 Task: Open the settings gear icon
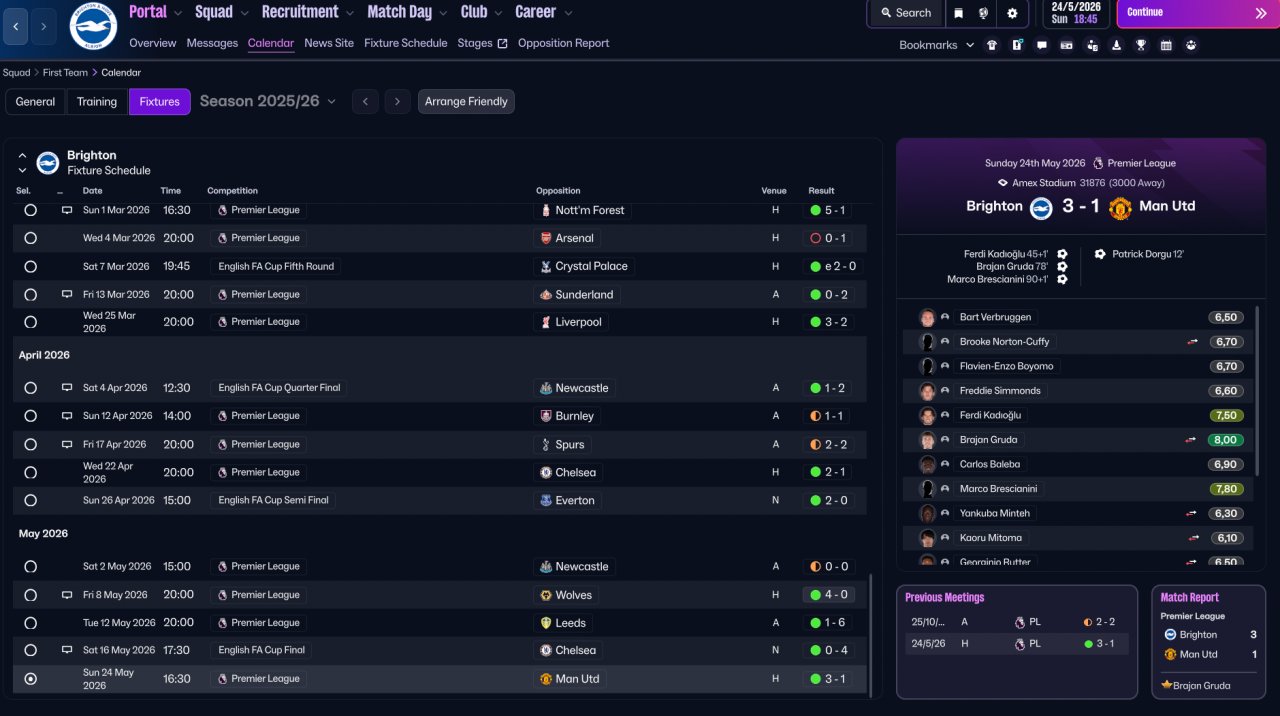1012,13
